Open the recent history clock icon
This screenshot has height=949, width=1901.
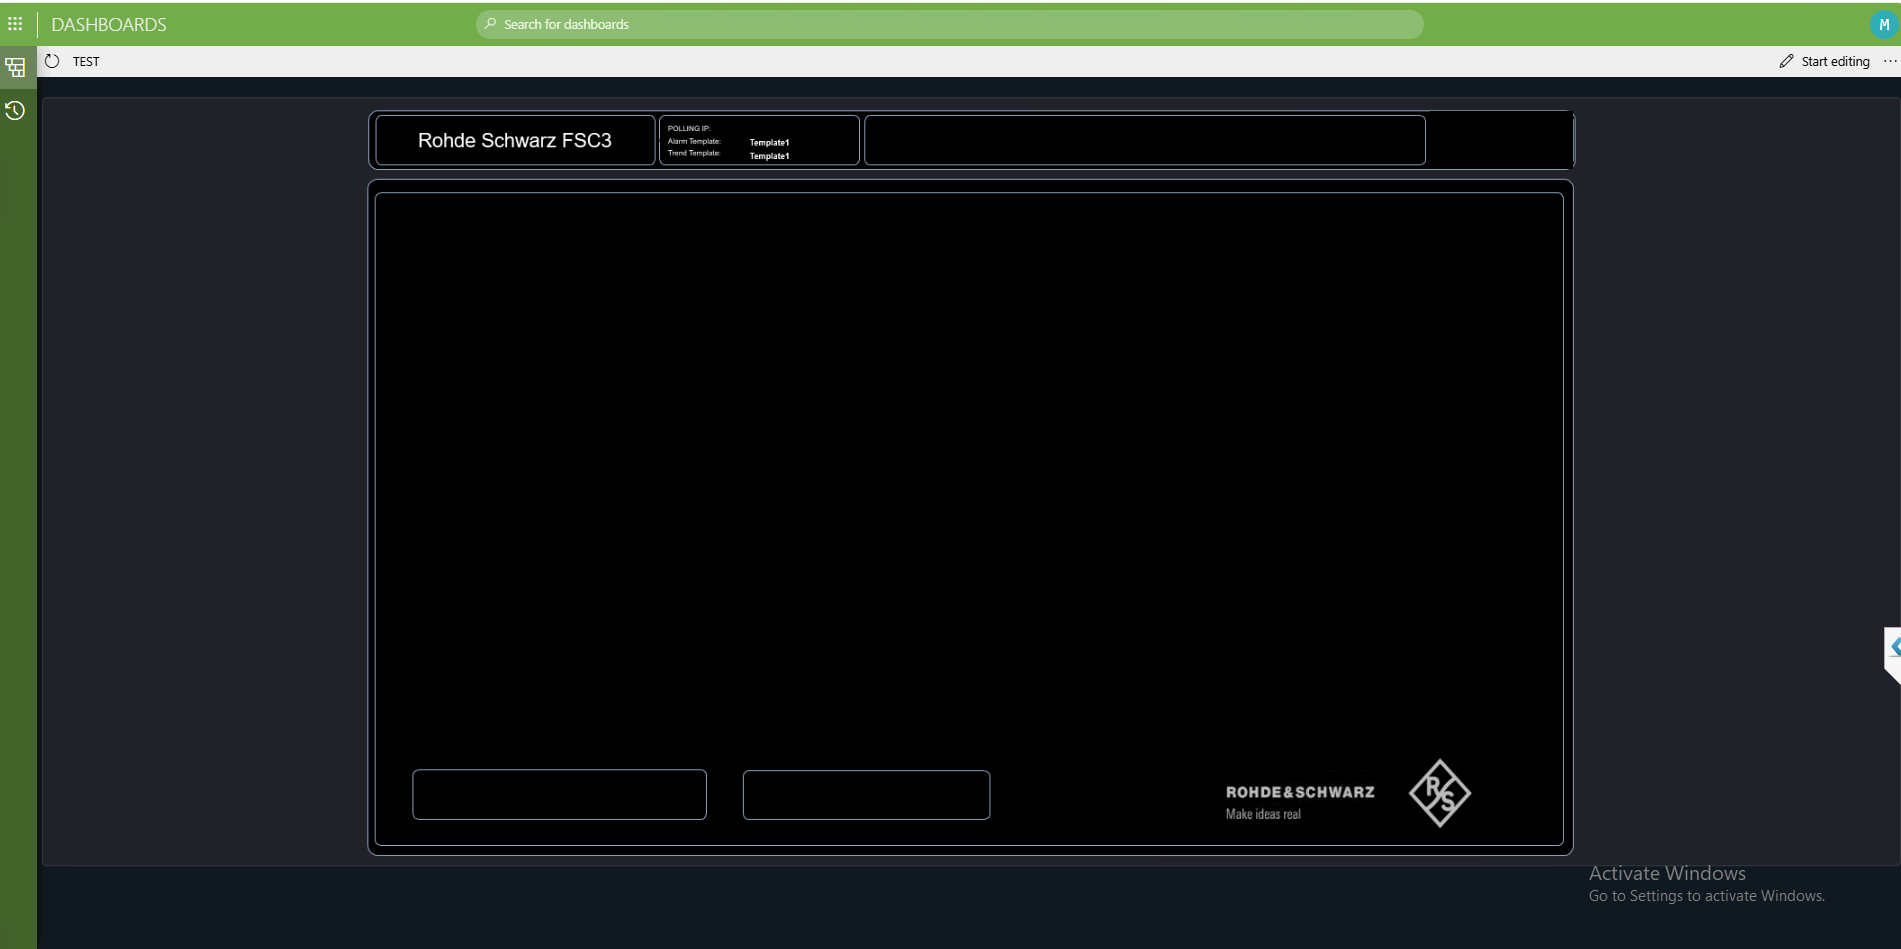click(15, 110)
